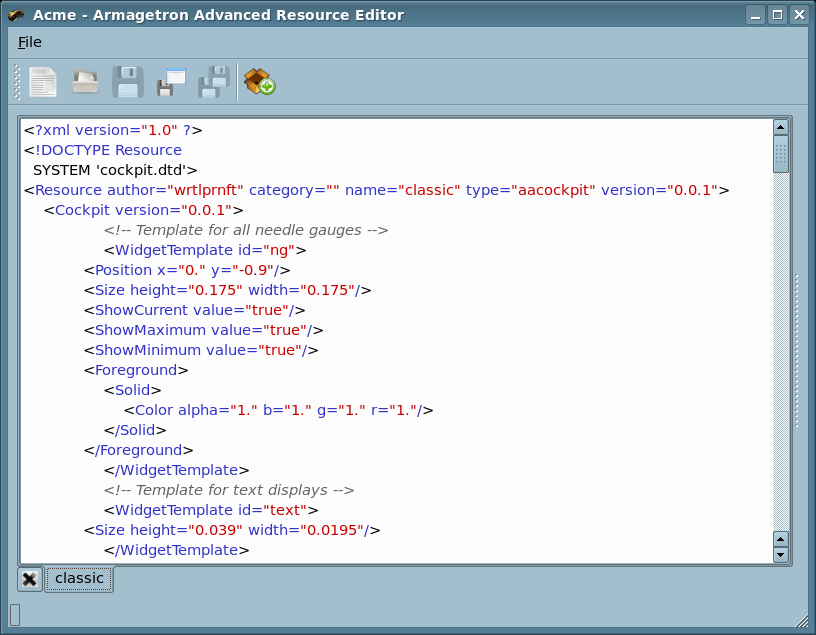Click the "Template for all needle gauges" comment
Screen dimensions: 816x635
(x=246, y=230)
